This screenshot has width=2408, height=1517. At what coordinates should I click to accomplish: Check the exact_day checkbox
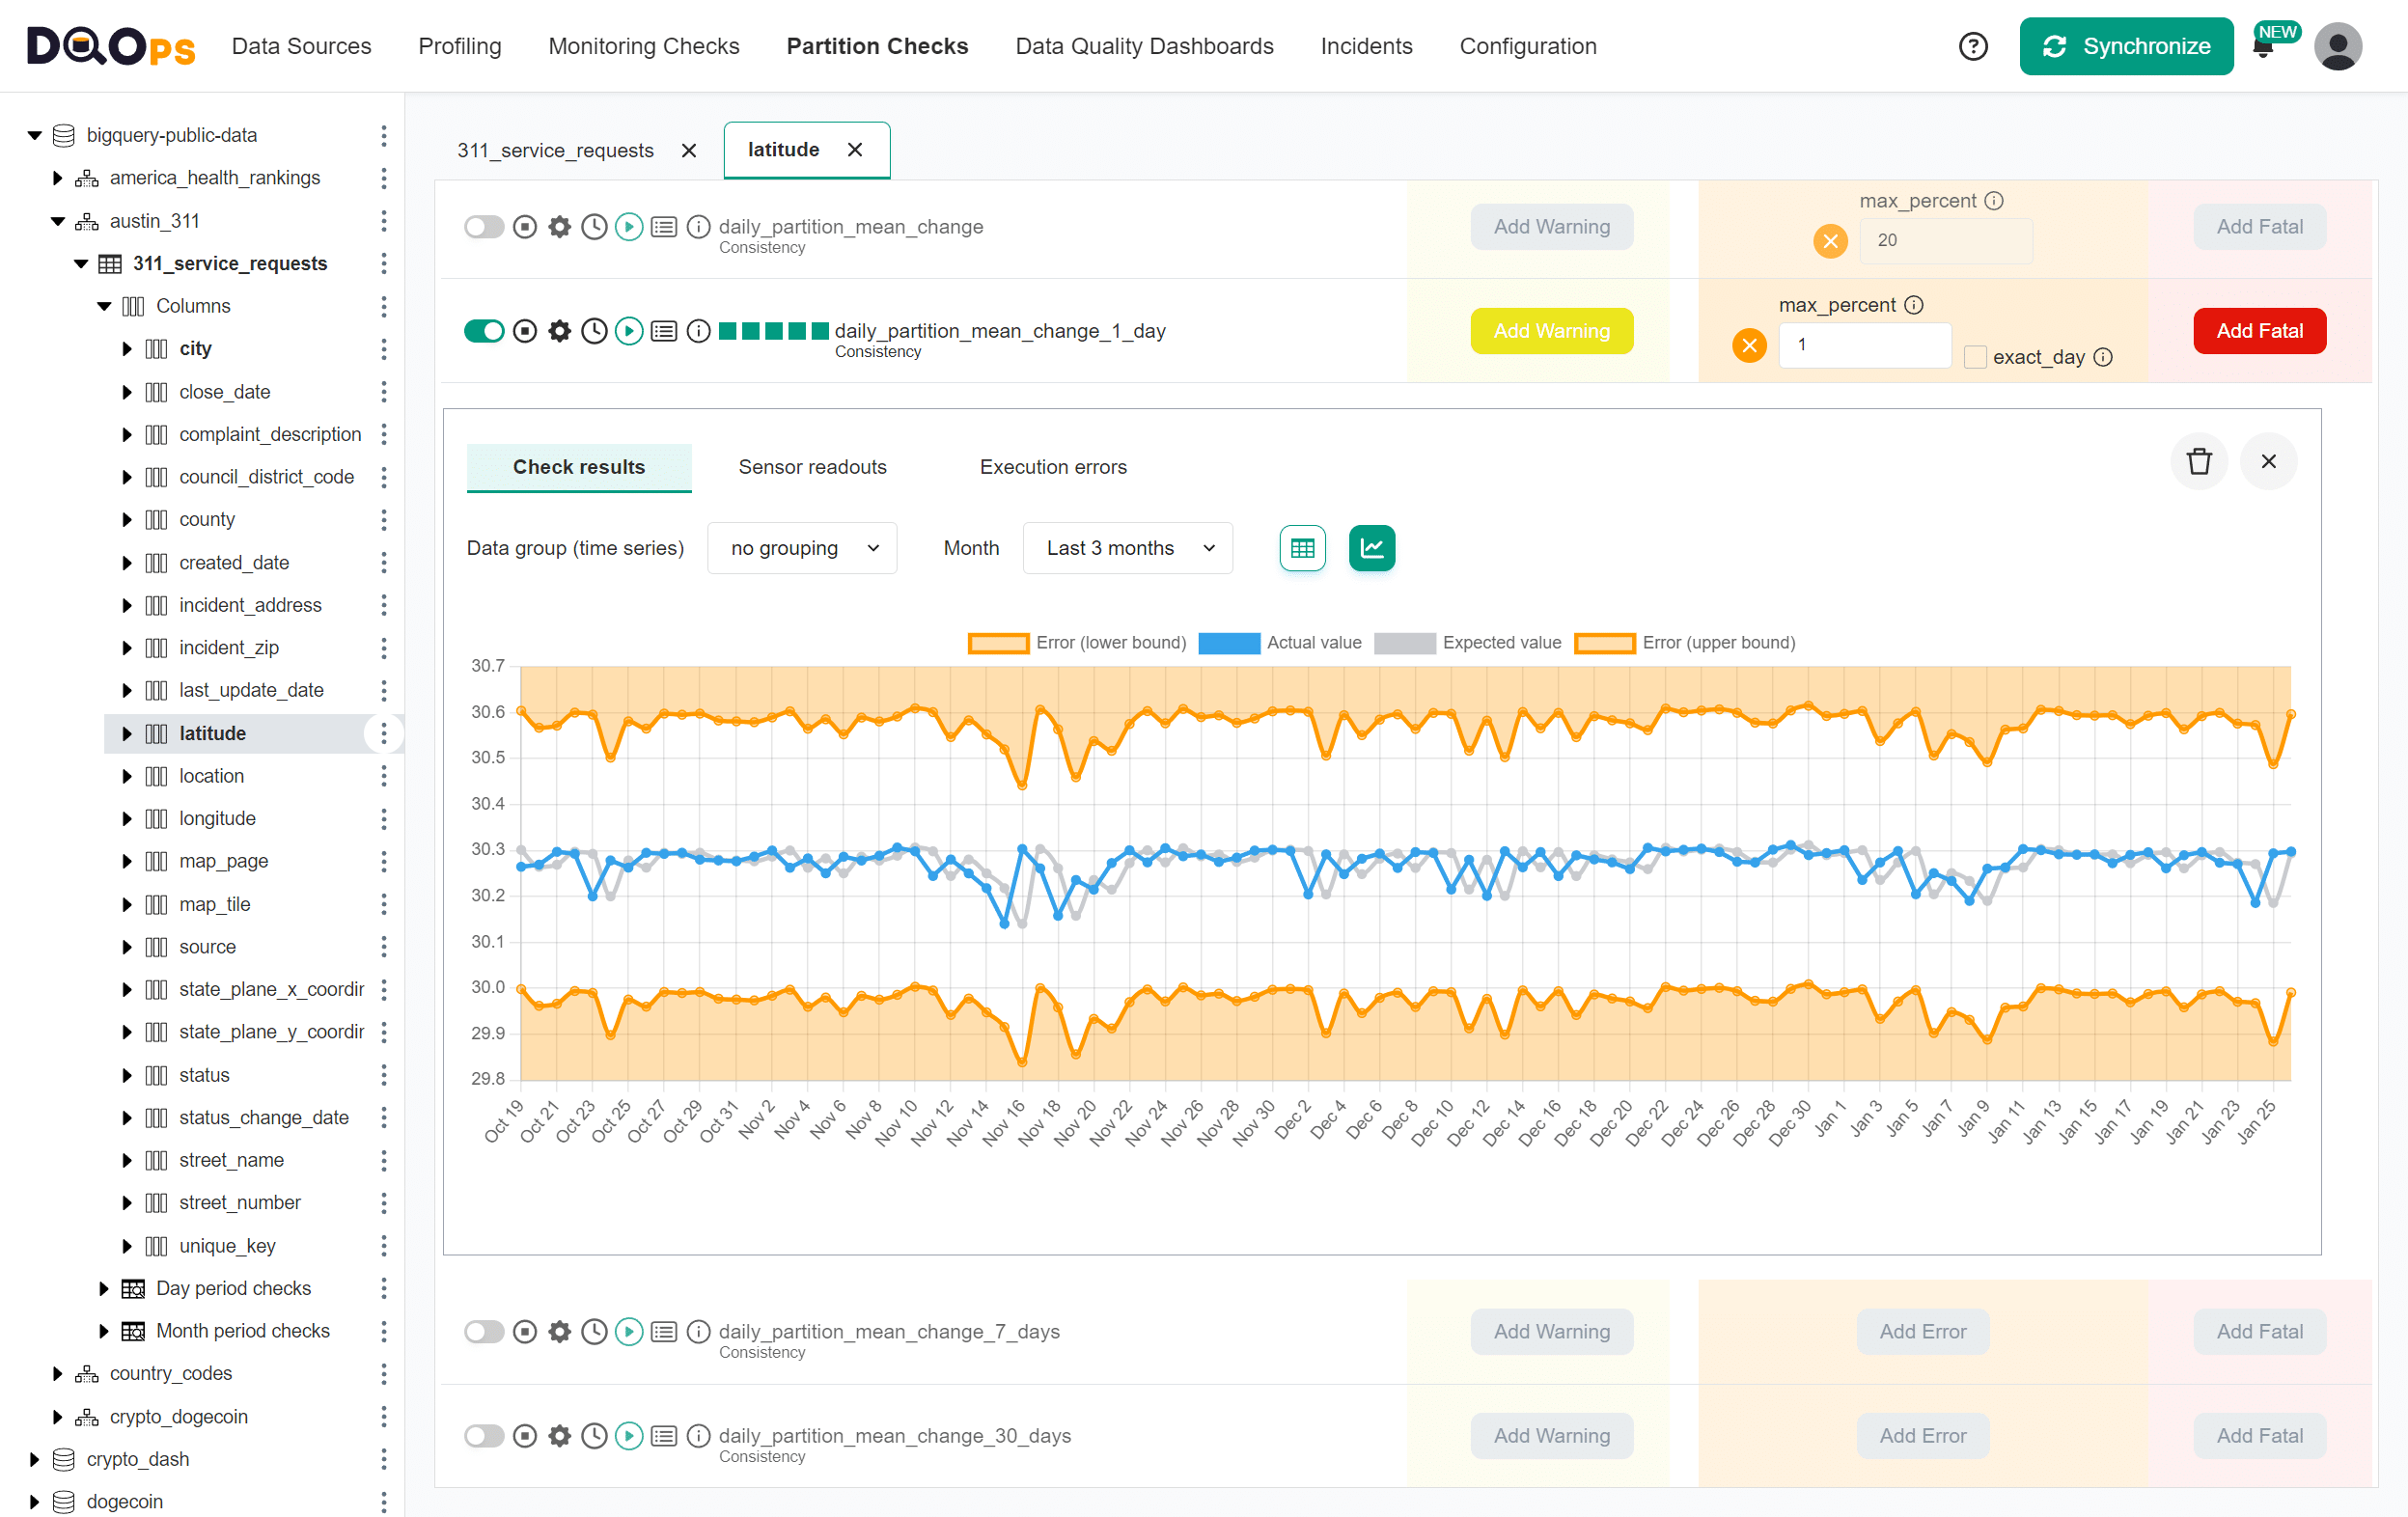[1975, 357]
